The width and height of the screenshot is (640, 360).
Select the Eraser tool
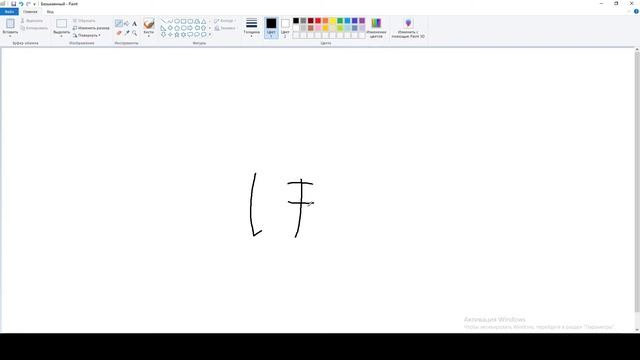click(118, 33)
